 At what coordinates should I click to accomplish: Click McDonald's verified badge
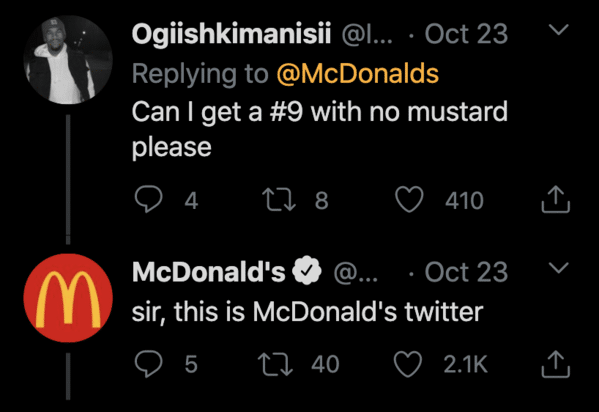pyautogui.click(x=306, y=271)
